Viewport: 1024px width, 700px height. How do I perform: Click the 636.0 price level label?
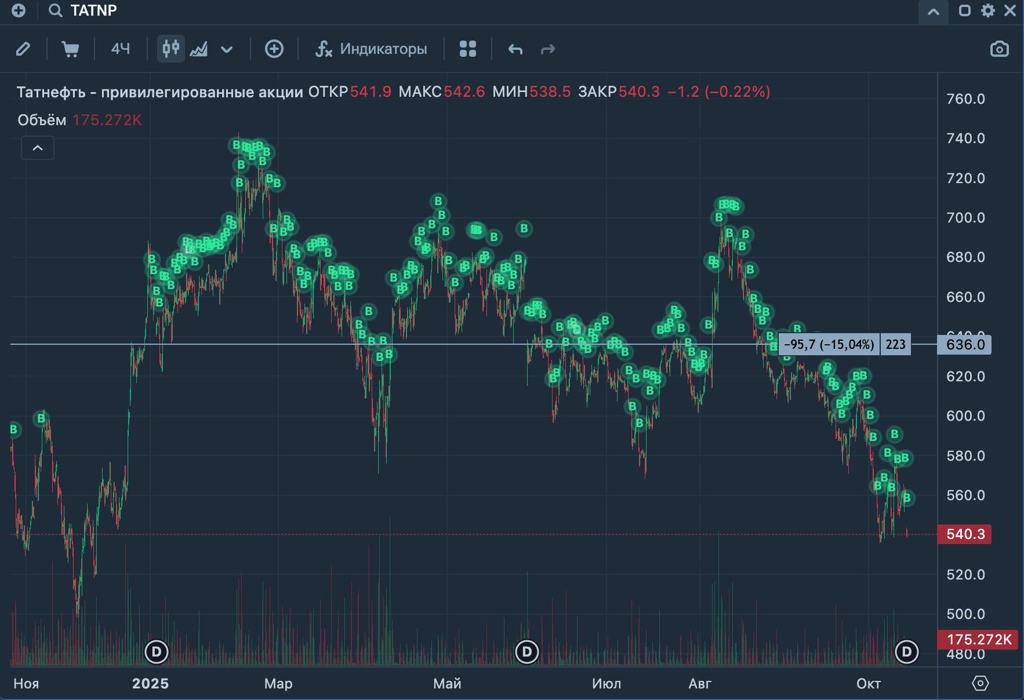tap(966, 345)
